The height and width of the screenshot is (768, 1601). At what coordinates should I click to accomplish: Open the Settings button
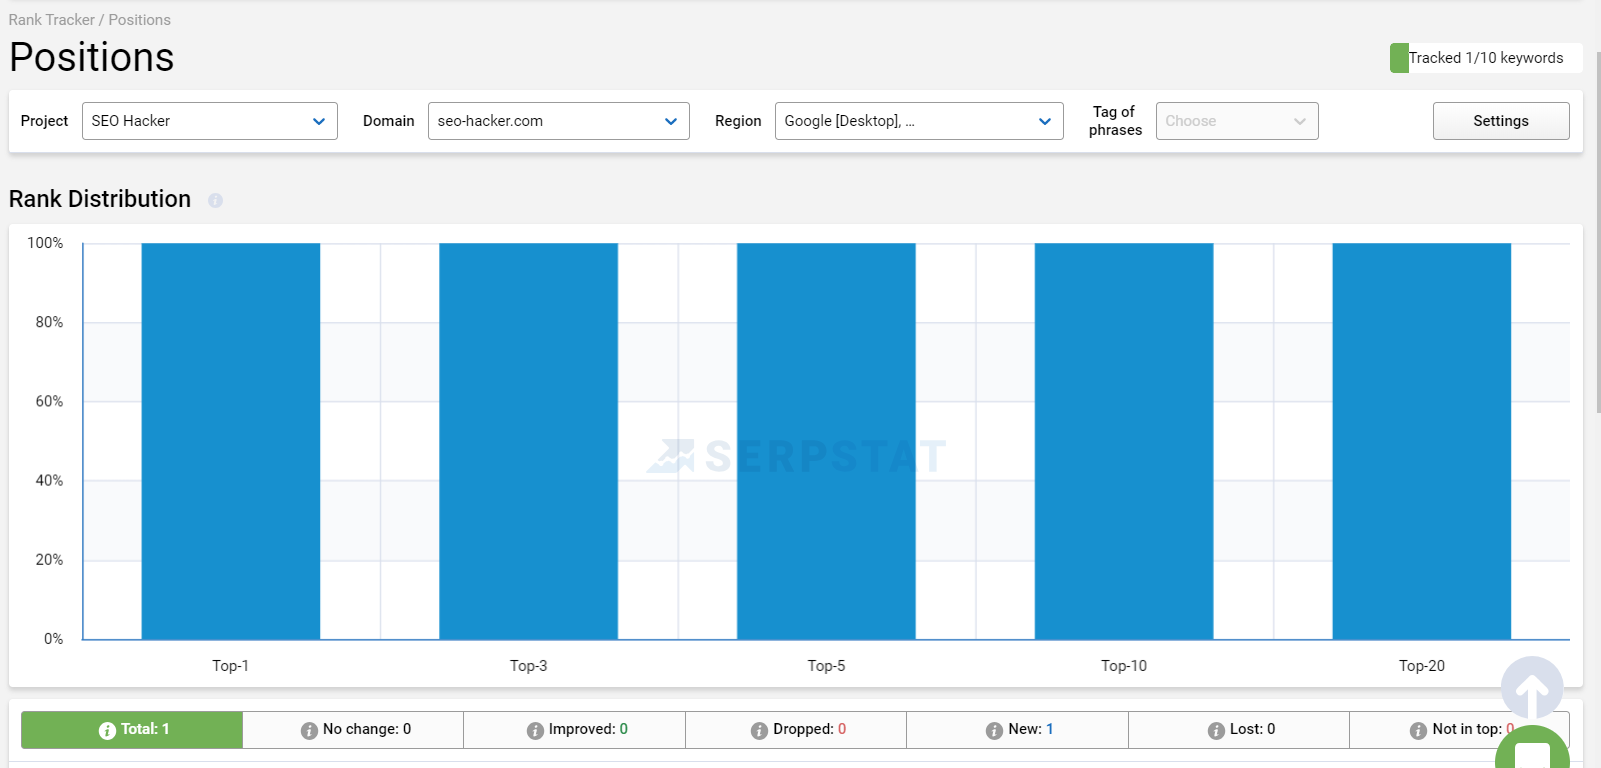1500,121
